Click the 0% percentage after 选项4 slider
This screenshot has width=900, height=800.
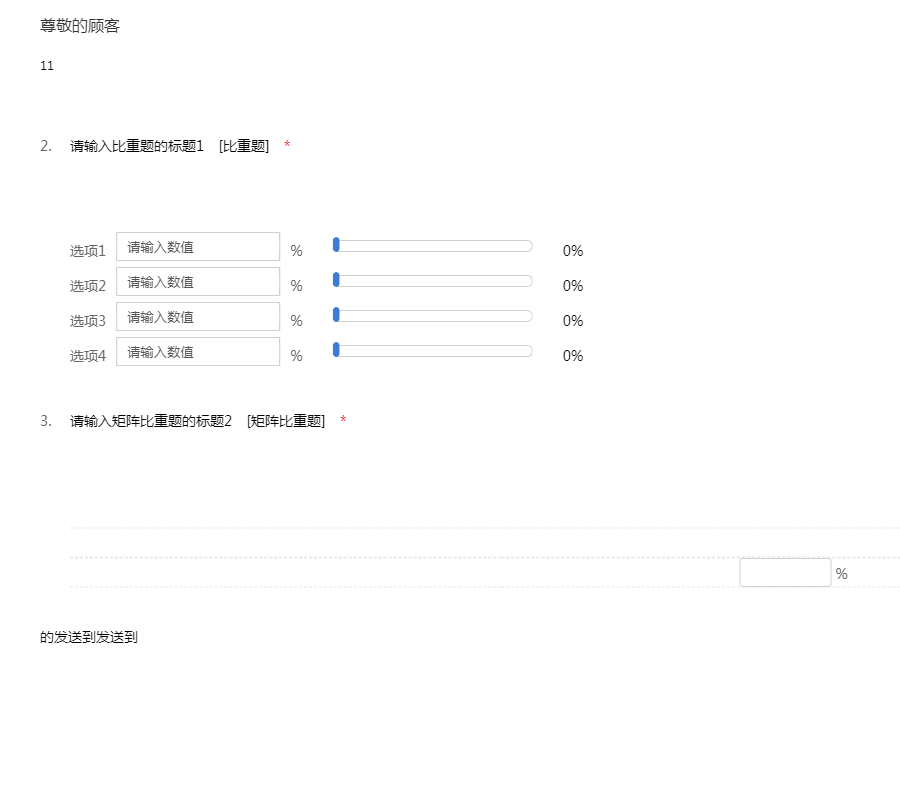pyautogui.click(x=572, y=356)
